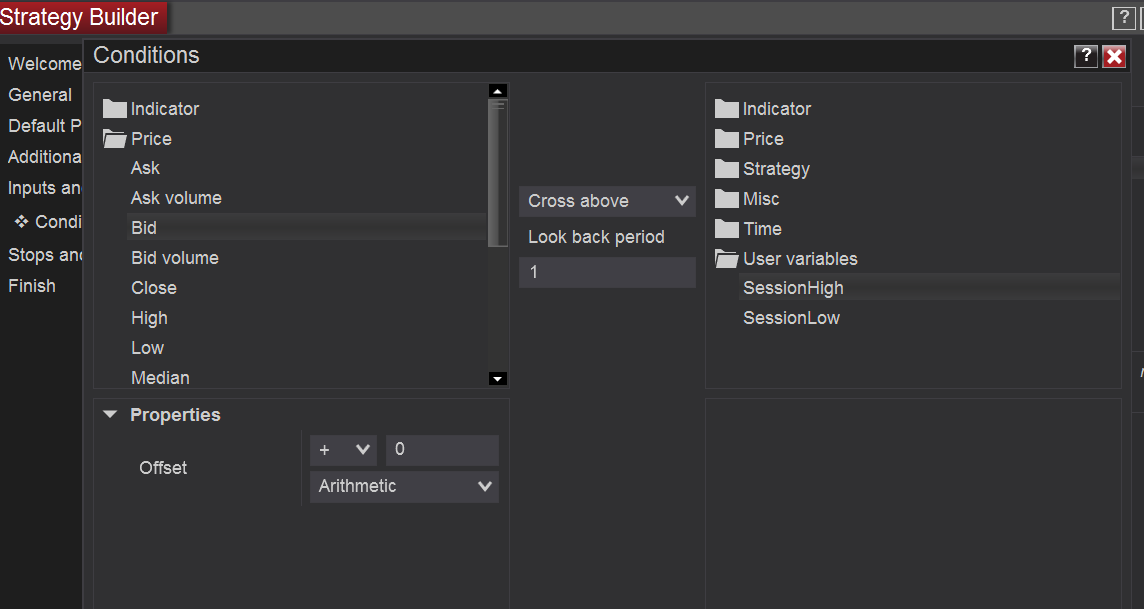Image resolution: width=1144 pixels, height=609 pixels.
Task: Select Ask volume in price list
Action: point(176,198)
